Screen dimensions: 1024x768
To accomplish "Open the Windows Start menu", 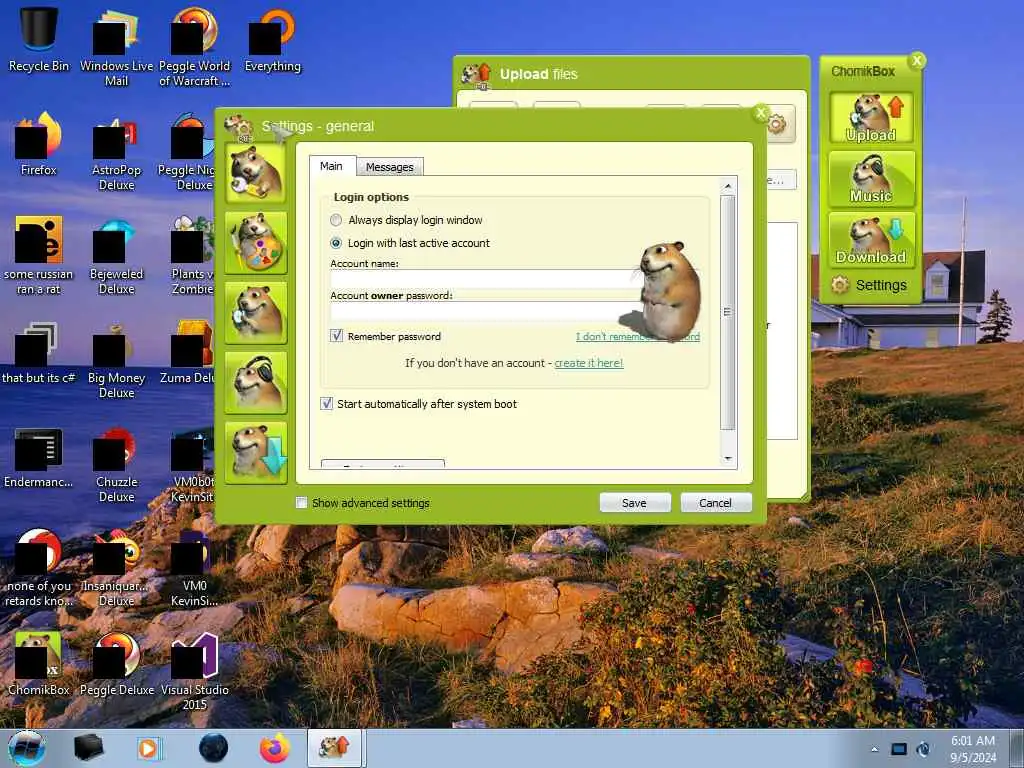I will (26, 748).
